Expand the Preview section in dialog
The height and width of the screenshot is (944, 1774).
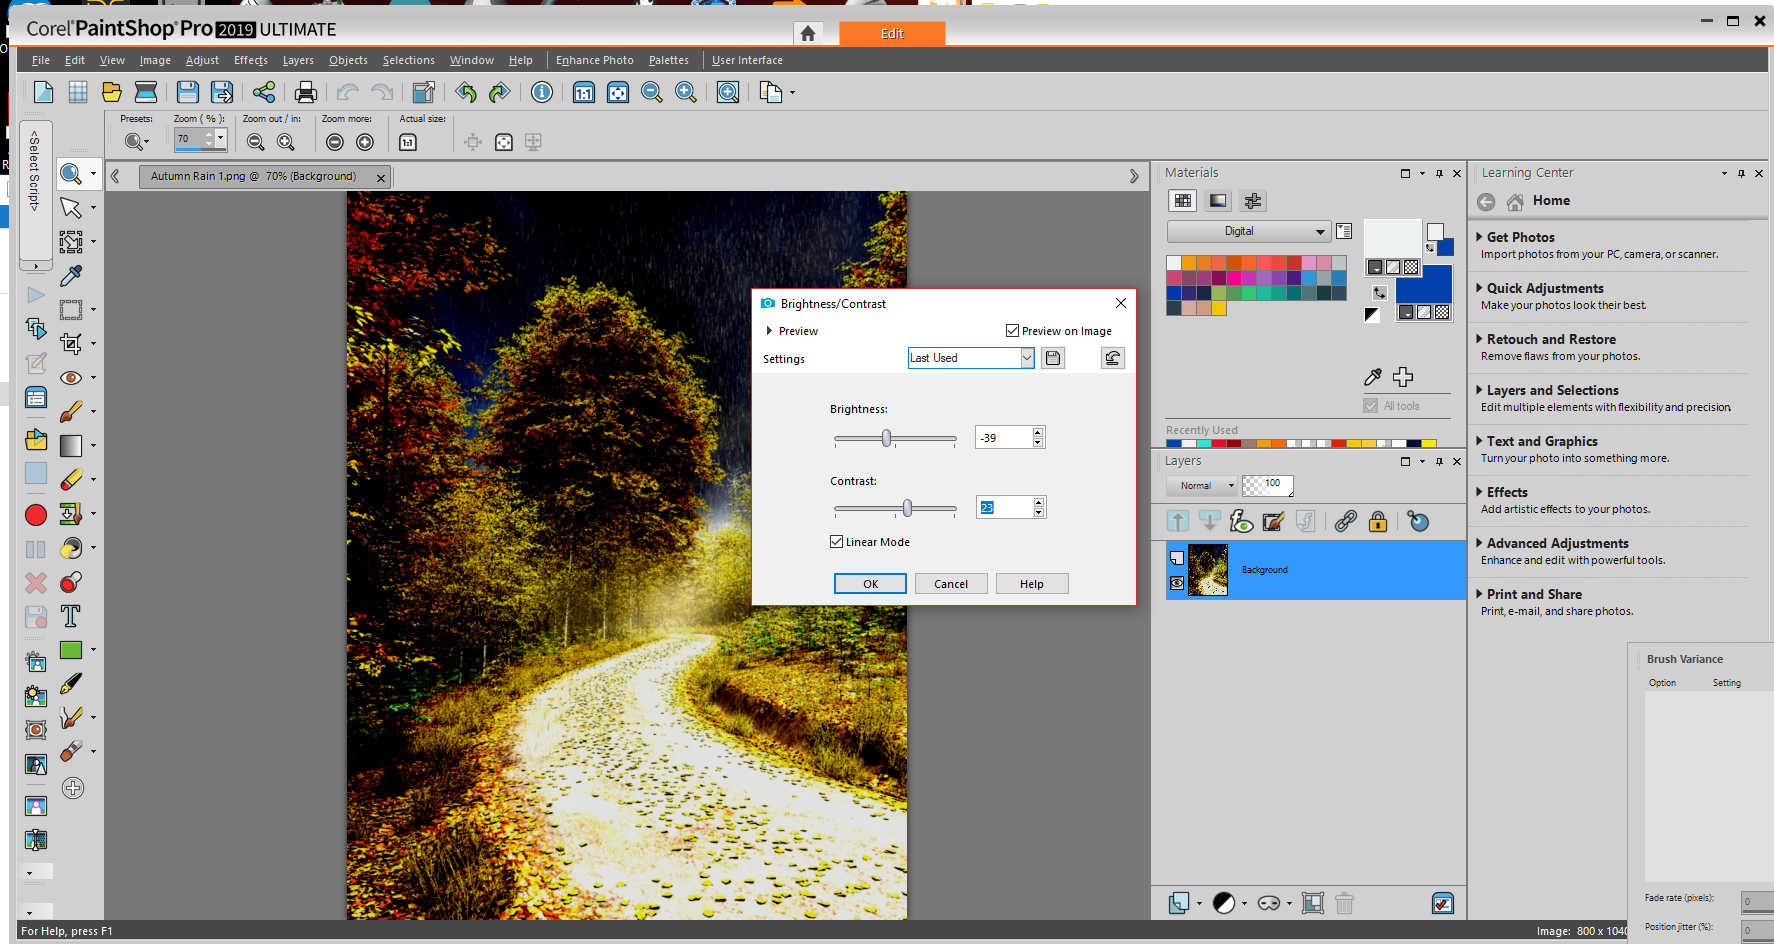point(769,331)
